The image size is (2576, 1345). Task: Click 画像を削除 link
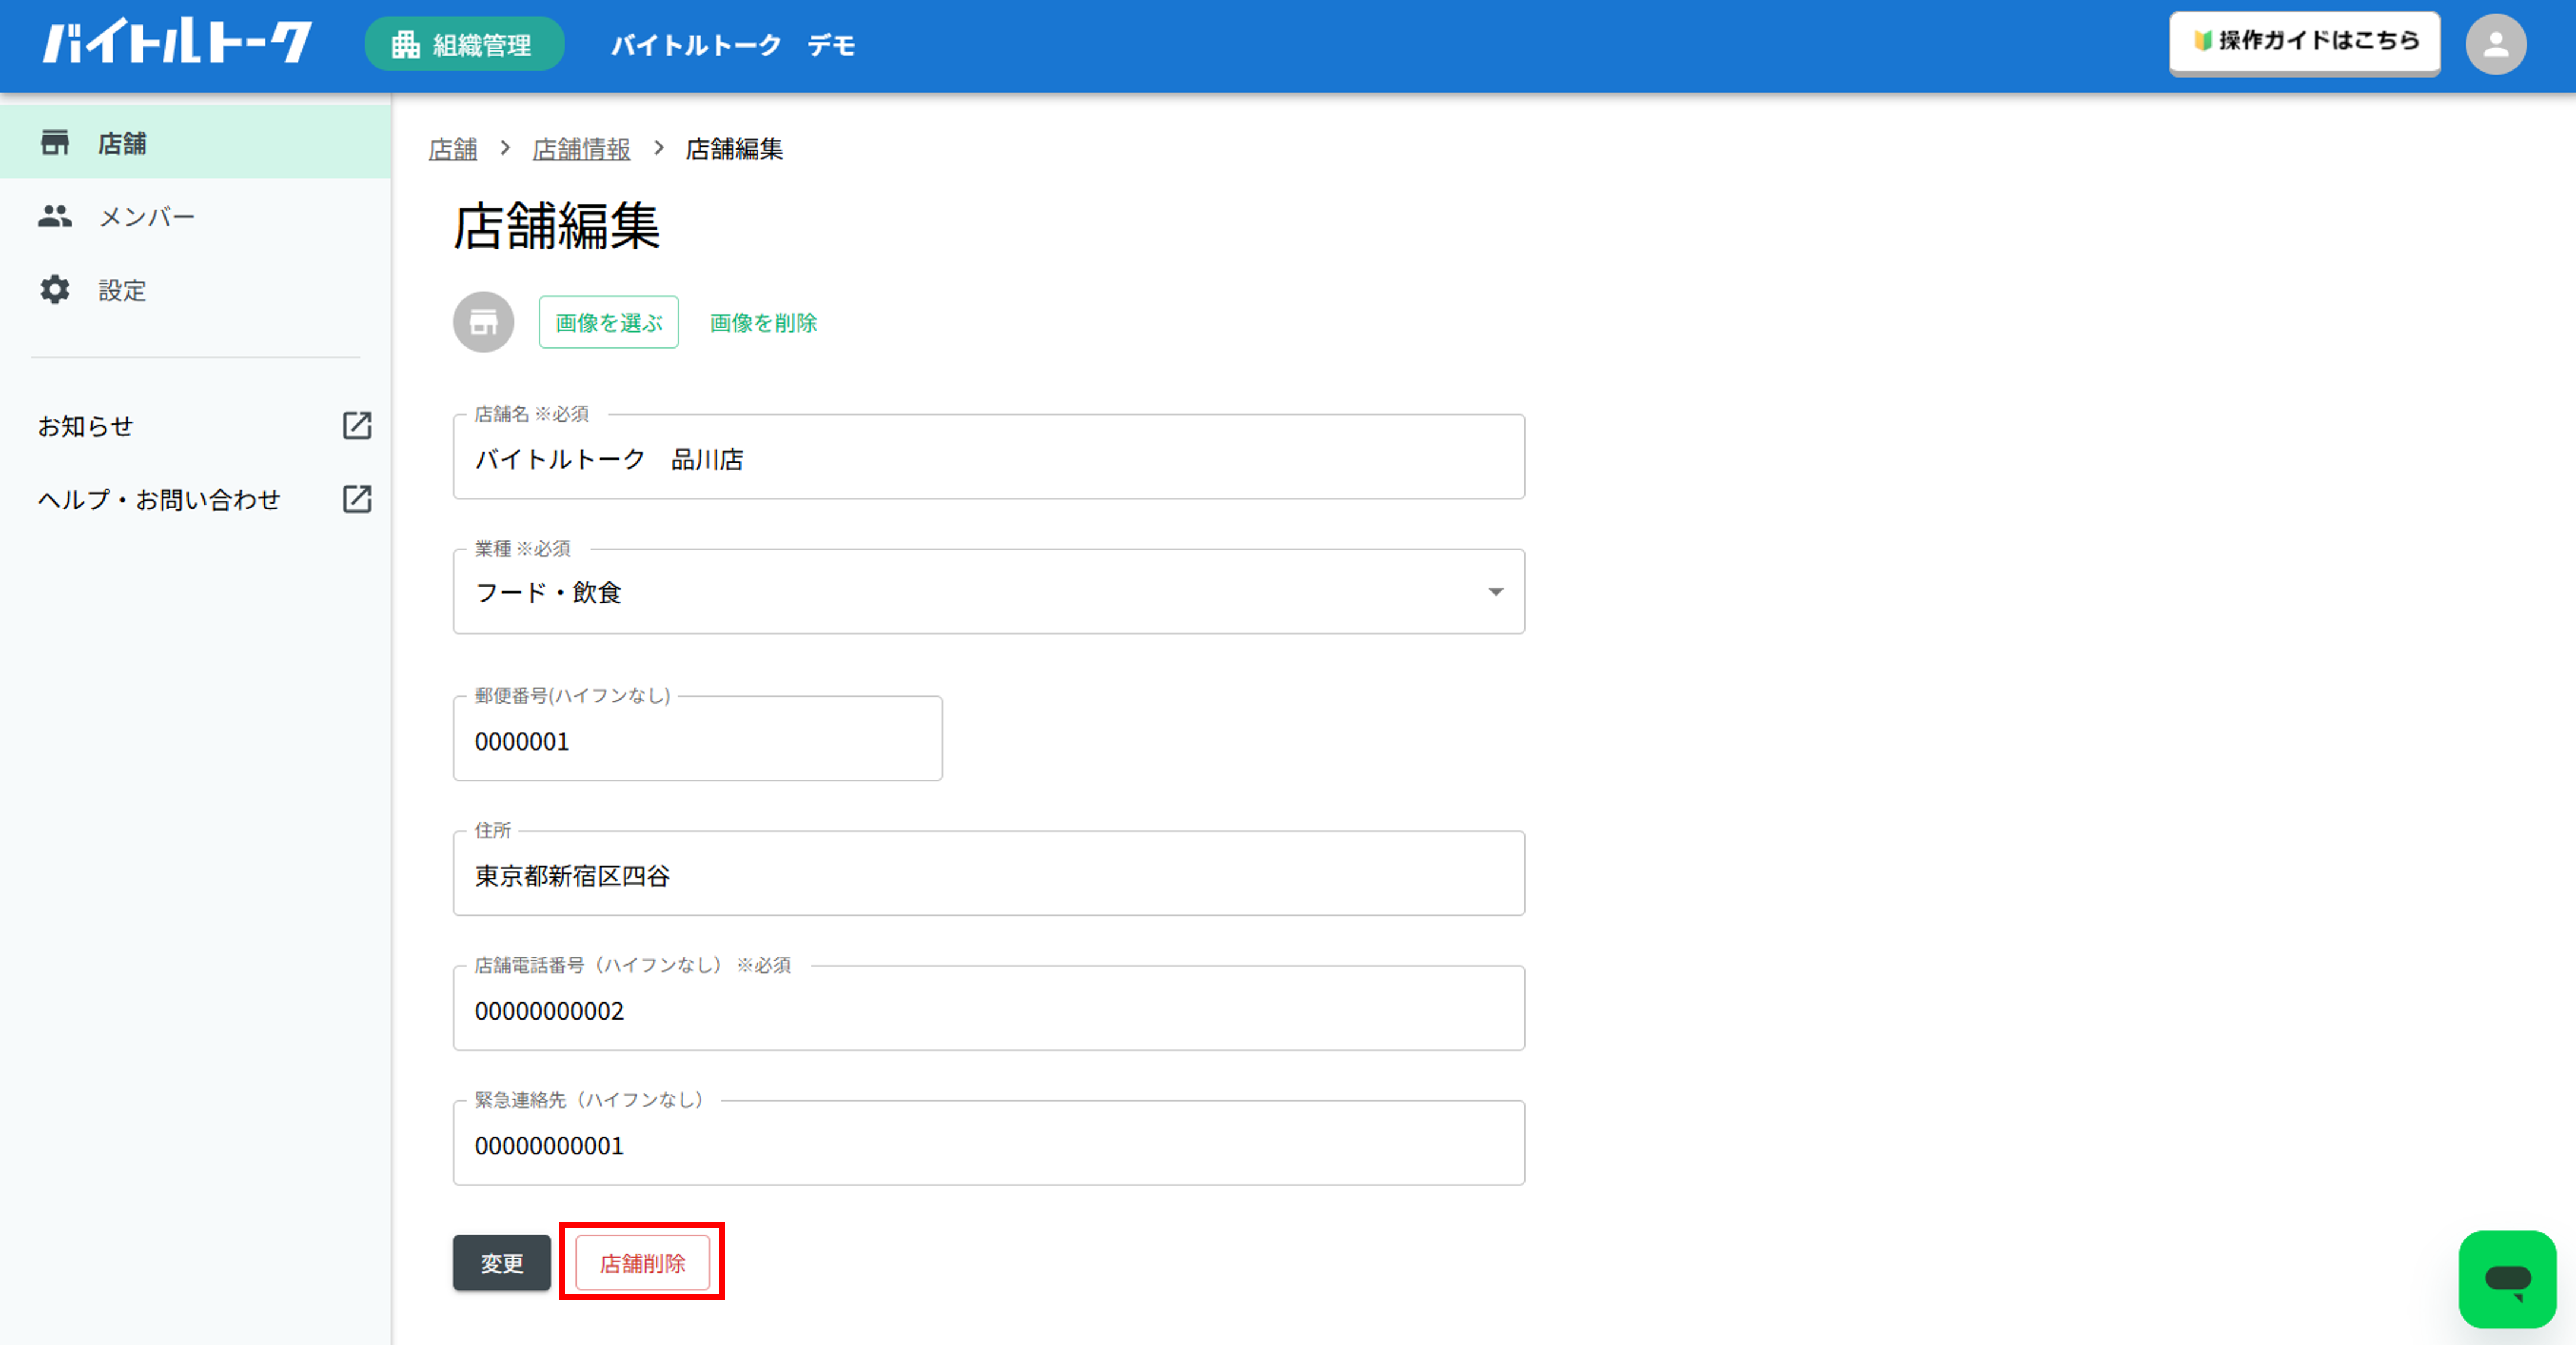[x=763, y=322]
